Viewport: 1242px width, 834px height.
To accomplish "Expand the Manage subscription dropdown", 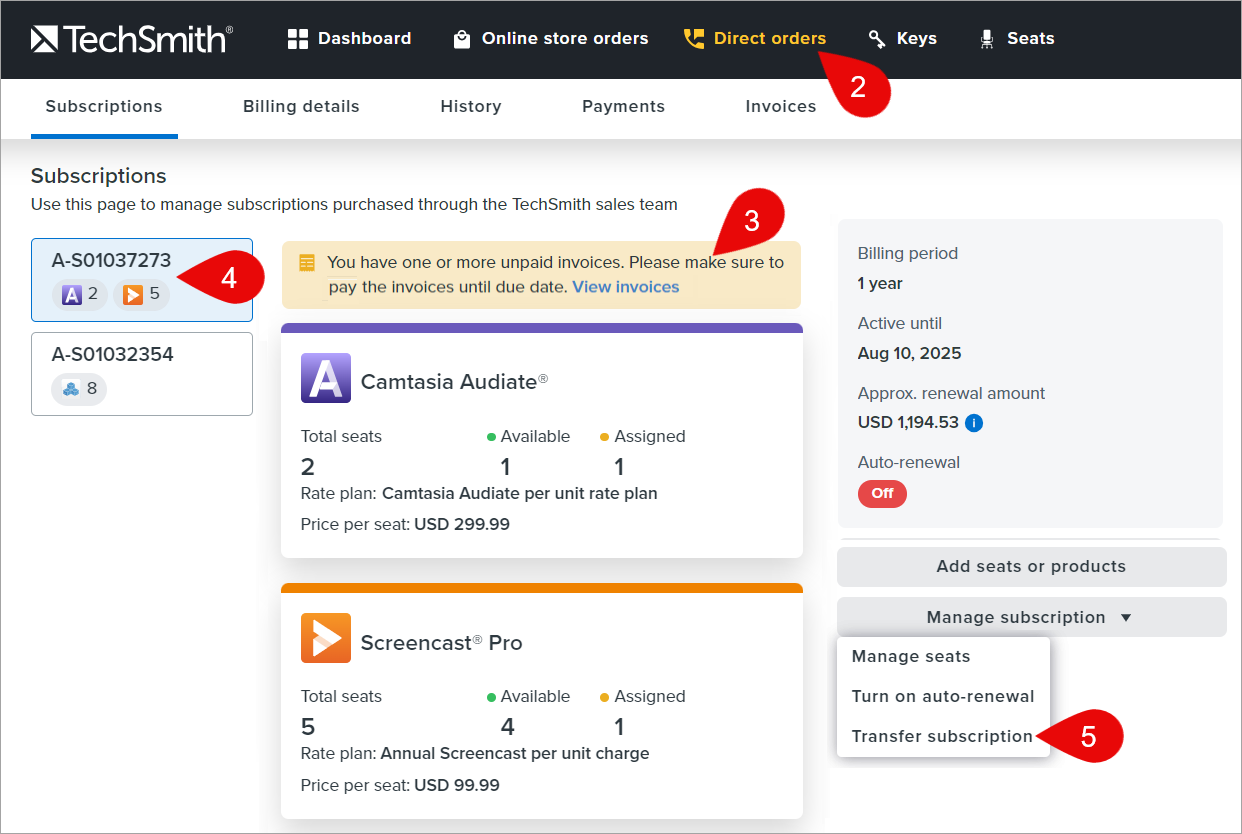I will pos(1031,617).
